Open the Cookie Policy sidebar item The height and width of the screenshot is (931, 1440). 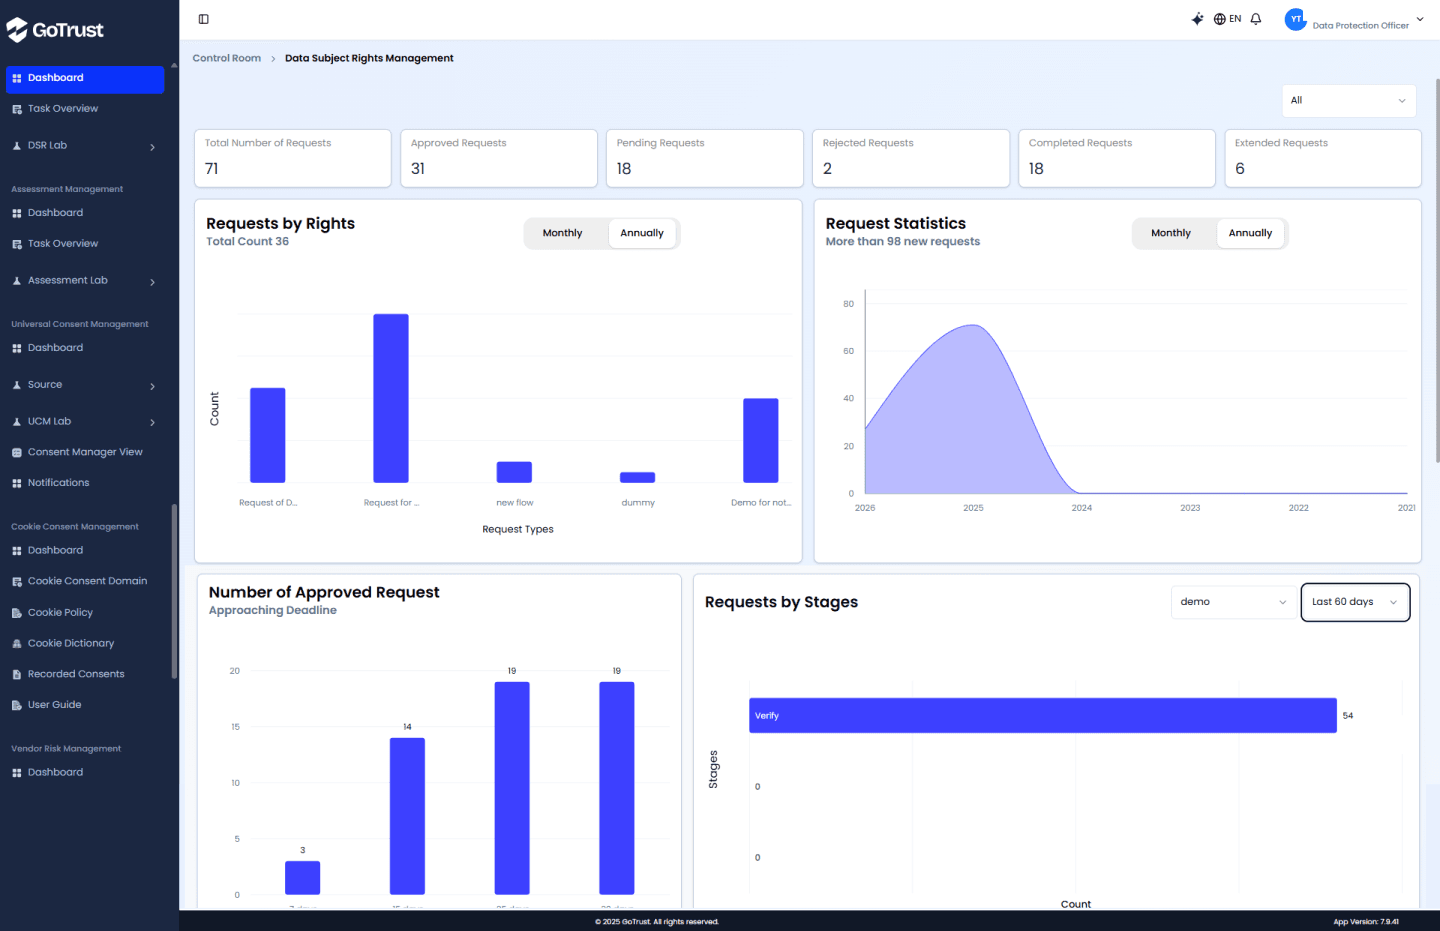[x=60, y=612]
